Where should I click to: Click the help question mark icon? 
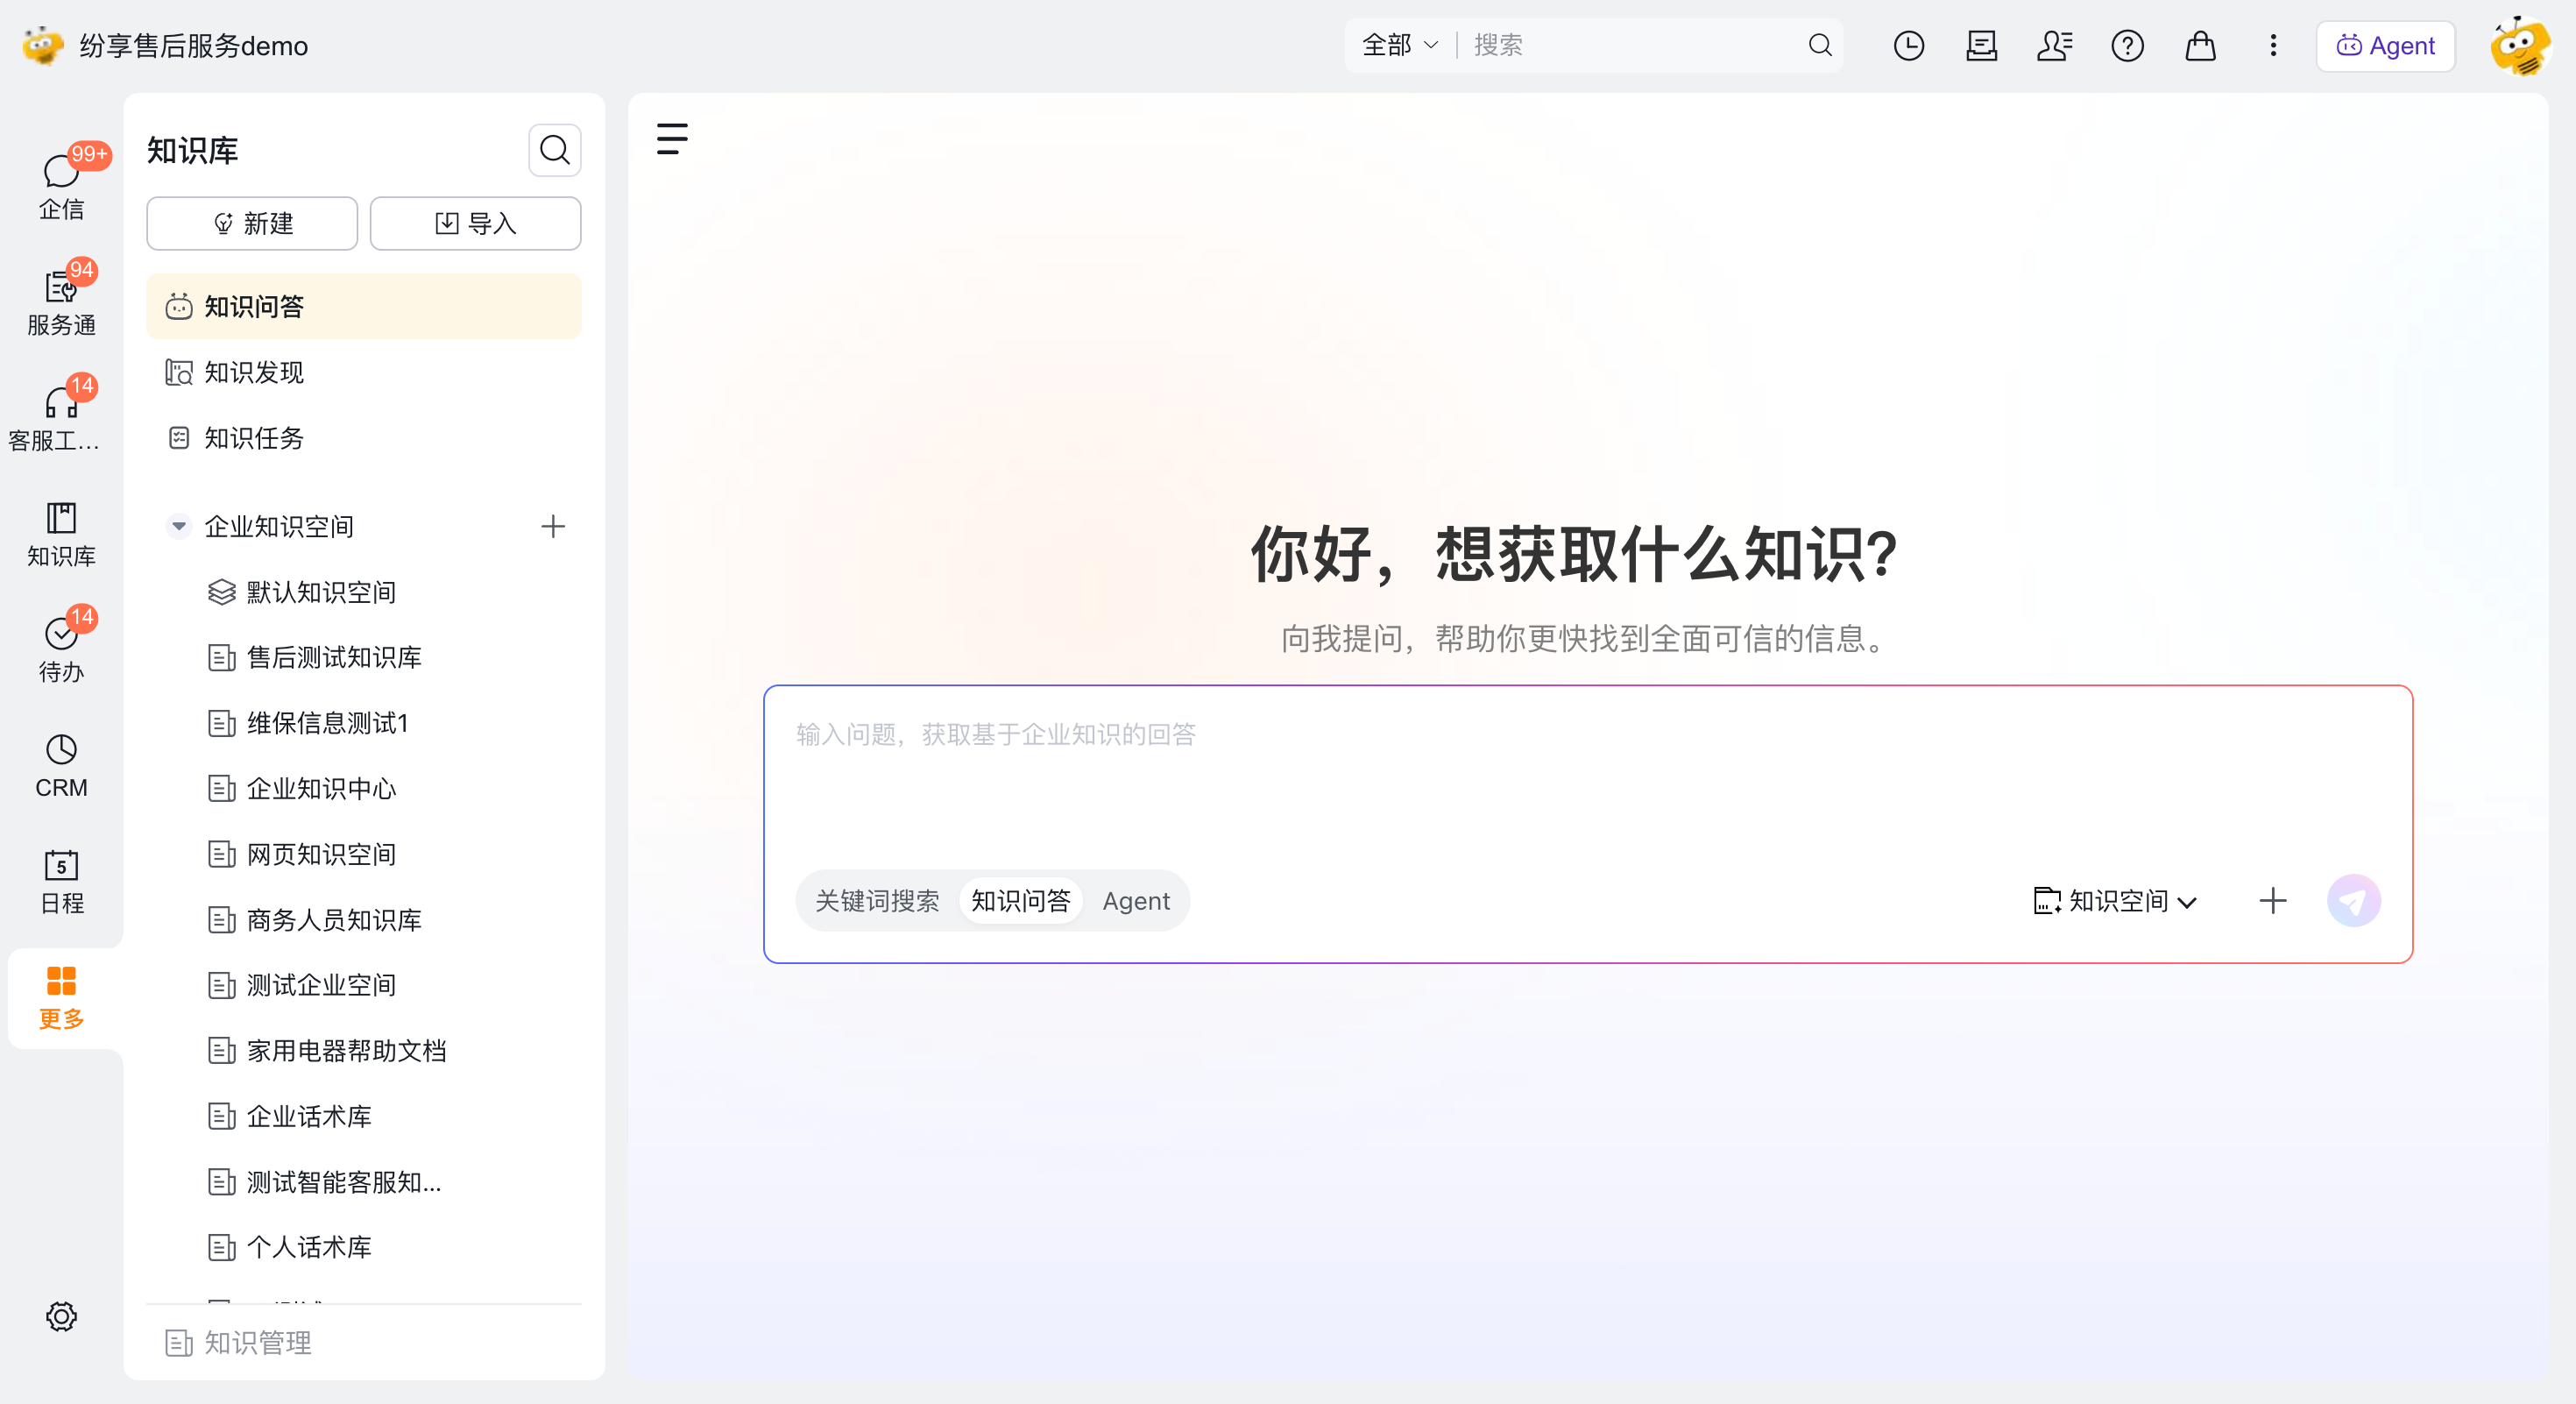coord(2127,45)
